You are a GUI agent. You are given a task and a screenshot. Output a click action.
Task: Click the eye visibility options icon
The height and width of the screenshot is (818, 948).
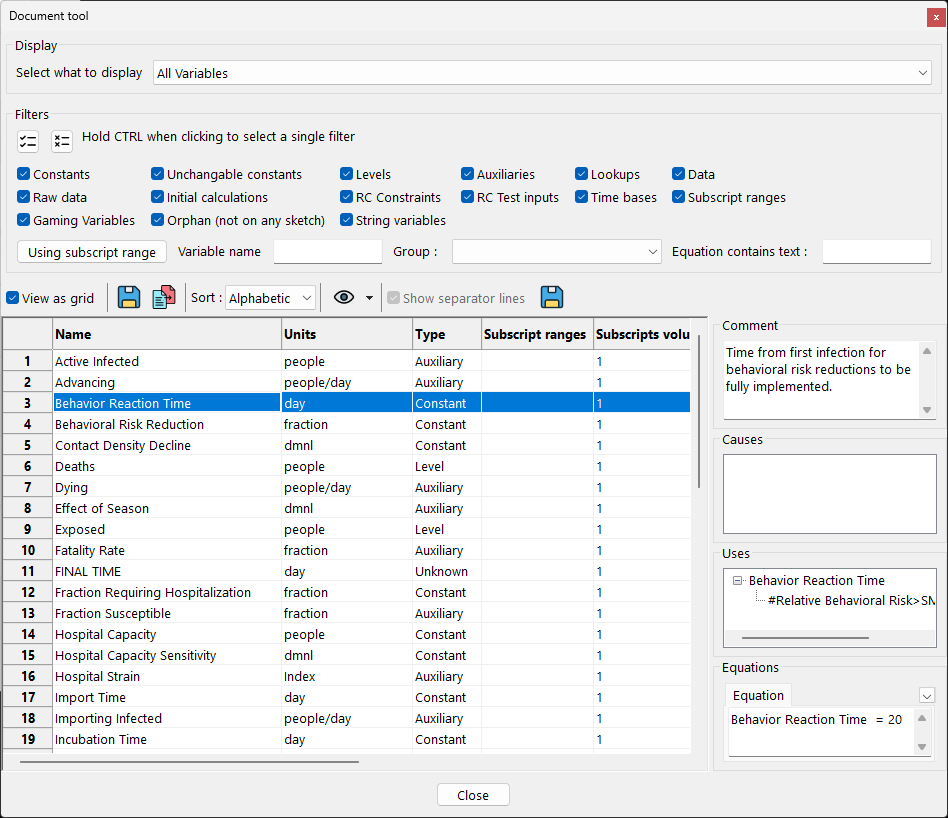coord(343,297)
